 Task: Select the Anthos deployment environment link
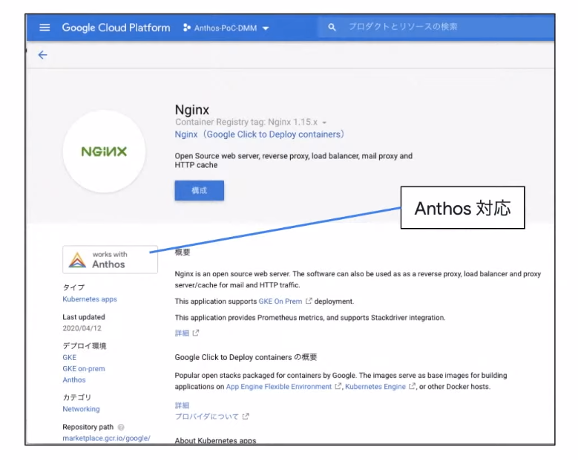(74, 380)
